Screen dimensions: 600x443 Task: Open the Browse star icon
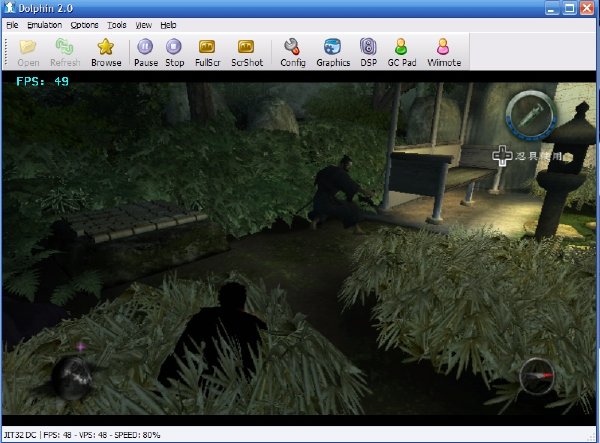point(106,52)
